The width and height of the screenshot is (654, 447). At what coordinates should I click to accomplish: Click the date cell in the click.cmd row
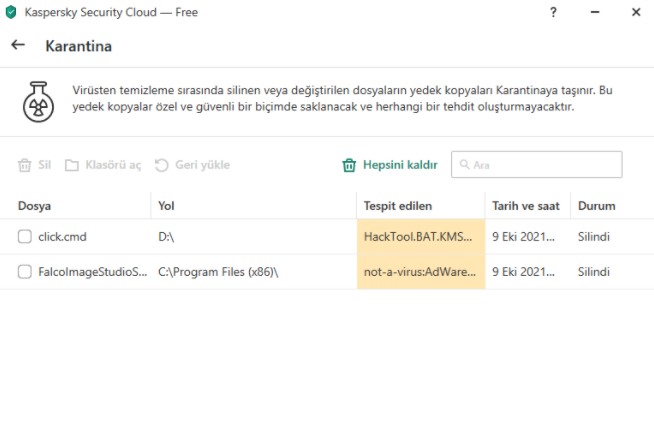click(523, 236)
